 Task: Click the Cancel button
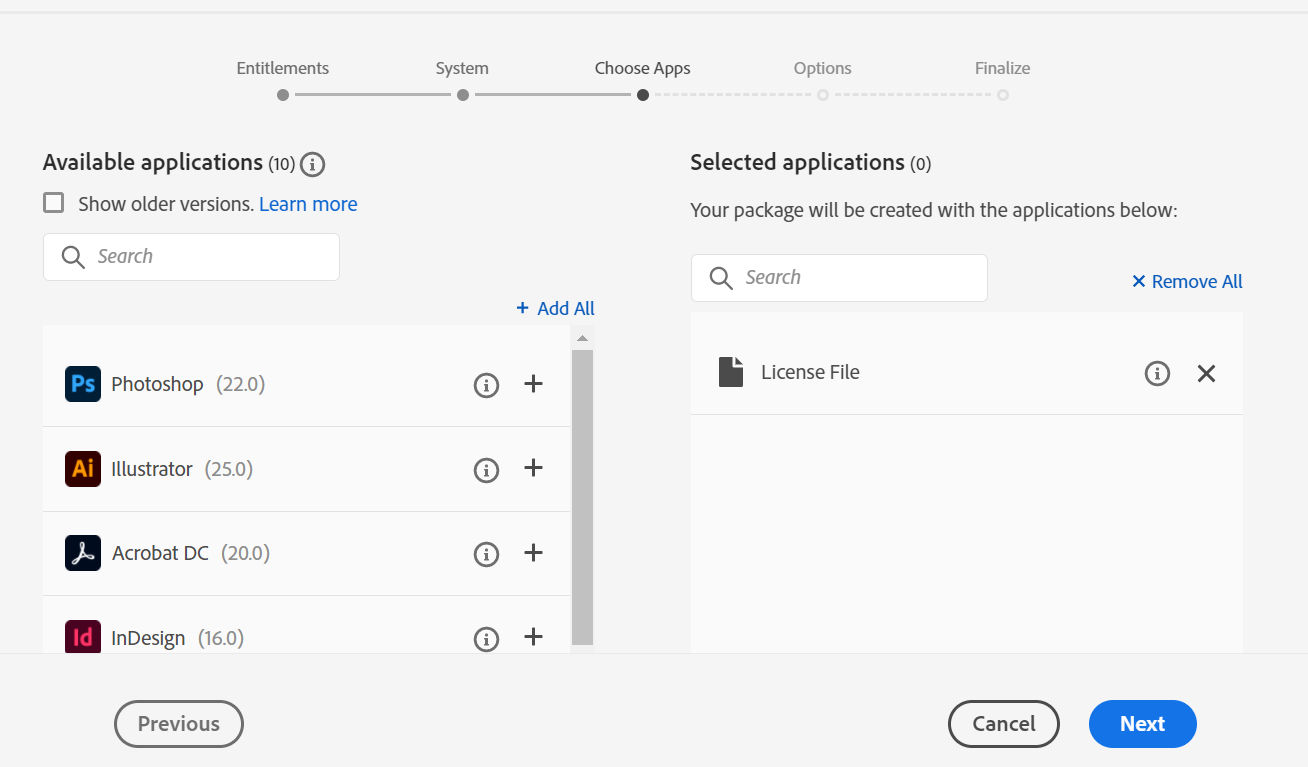pos(1004,724)
